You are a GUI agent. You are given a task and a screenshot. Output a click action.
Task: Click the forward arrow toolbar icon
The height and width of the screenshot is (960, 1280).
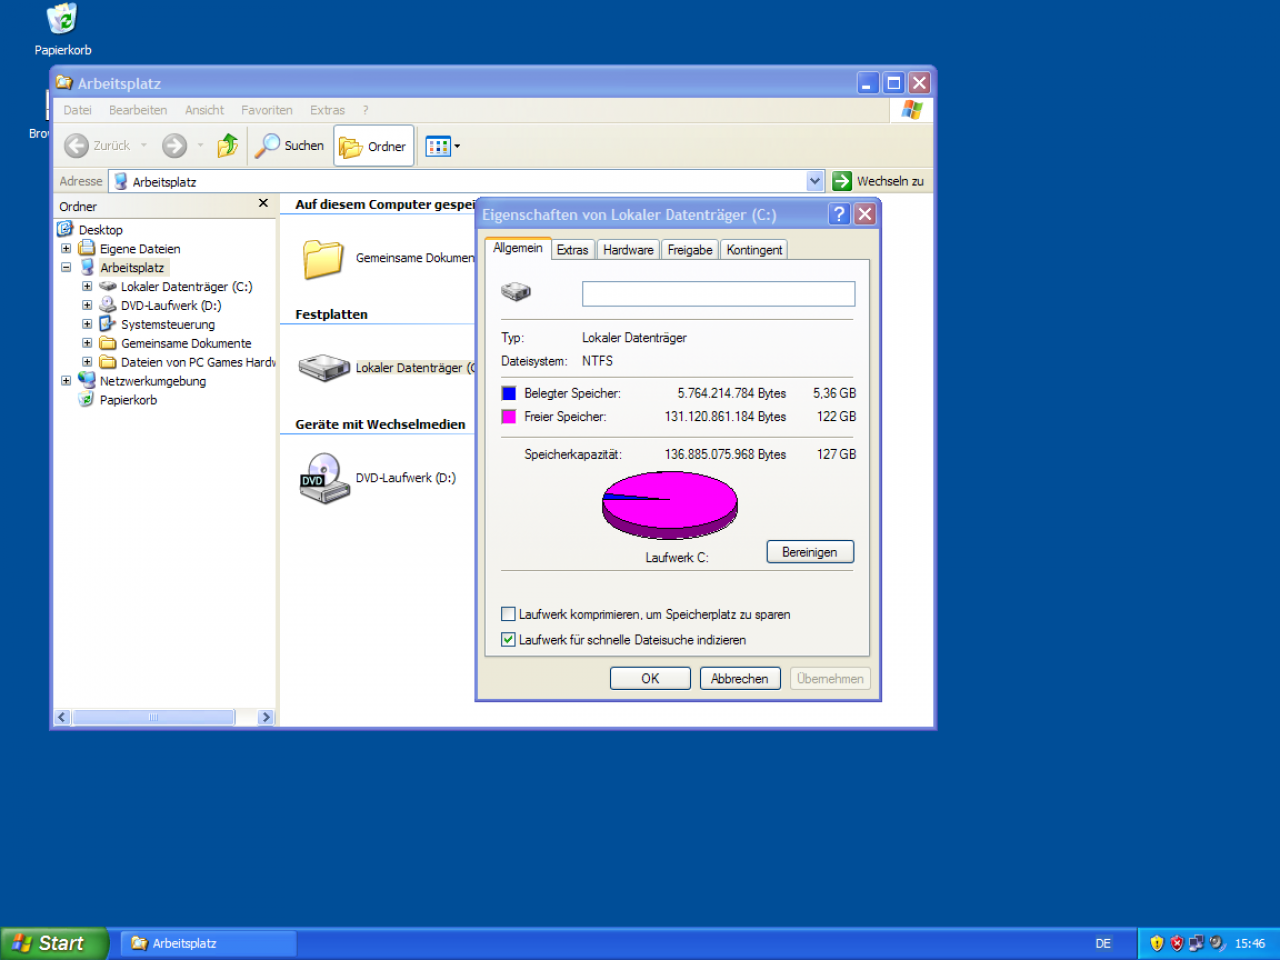click(x=175, y=146)
